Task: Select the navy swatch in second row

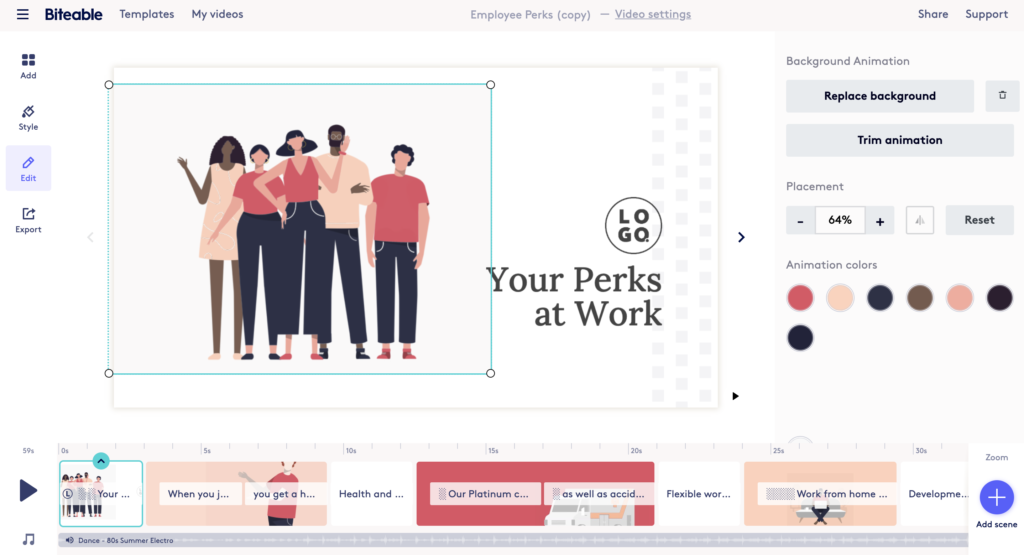Action: click(x=800, y=338)
